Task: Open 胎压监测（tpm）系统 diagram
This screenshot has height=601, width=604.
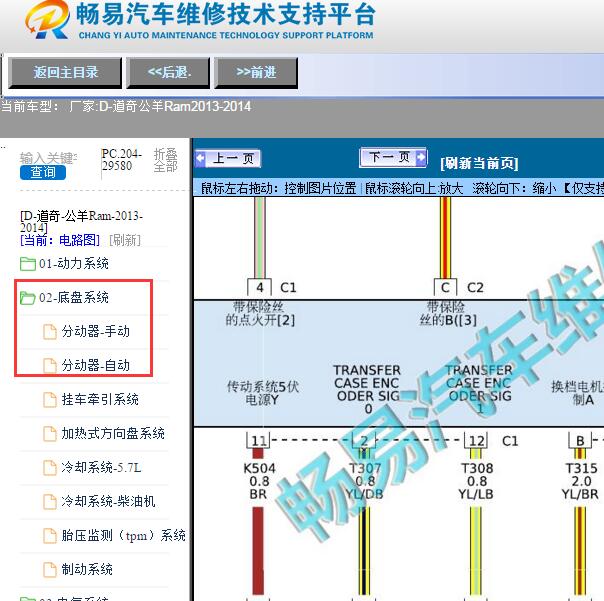Action: (x=124, y=535)
